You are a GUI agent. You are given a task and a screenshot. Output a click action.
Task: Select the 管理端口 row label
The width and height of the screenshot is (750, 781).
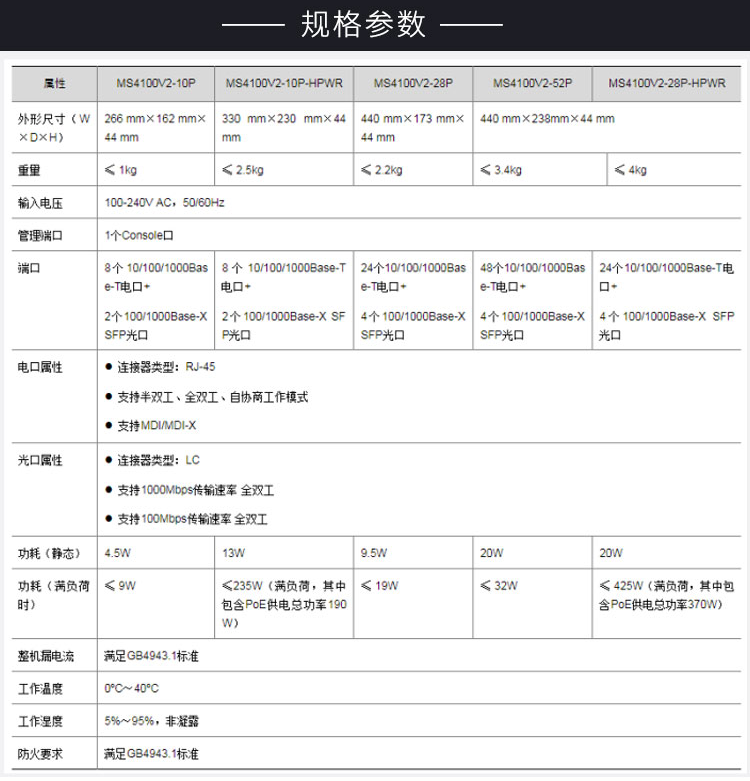click(x=40, y=236)
